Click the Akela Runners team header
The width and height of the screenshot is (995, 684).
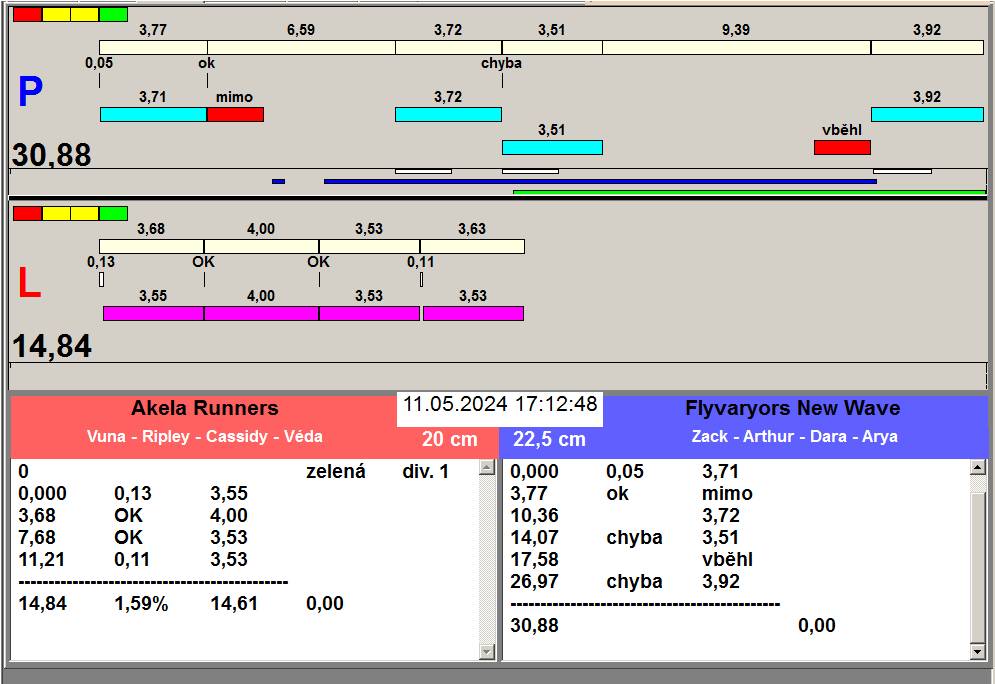click(x=204, y=409)
